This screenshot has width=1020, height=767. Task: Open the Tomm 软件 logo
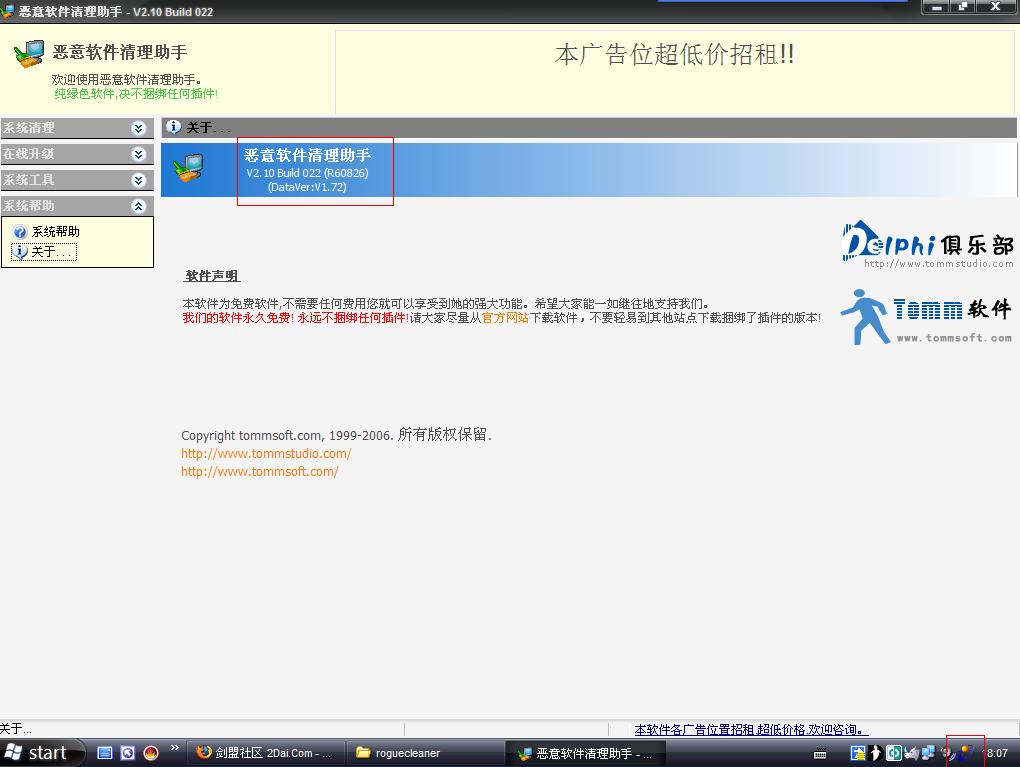(x=926, y=317)
